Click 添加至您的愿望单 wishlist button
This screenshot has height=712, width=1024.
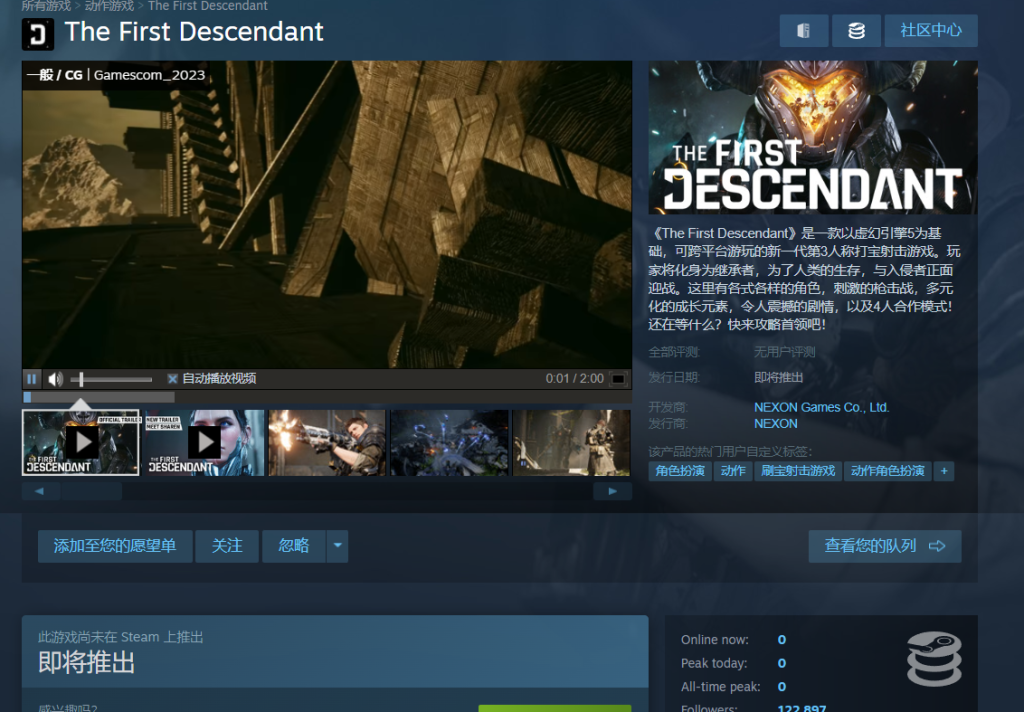(115, 546)
